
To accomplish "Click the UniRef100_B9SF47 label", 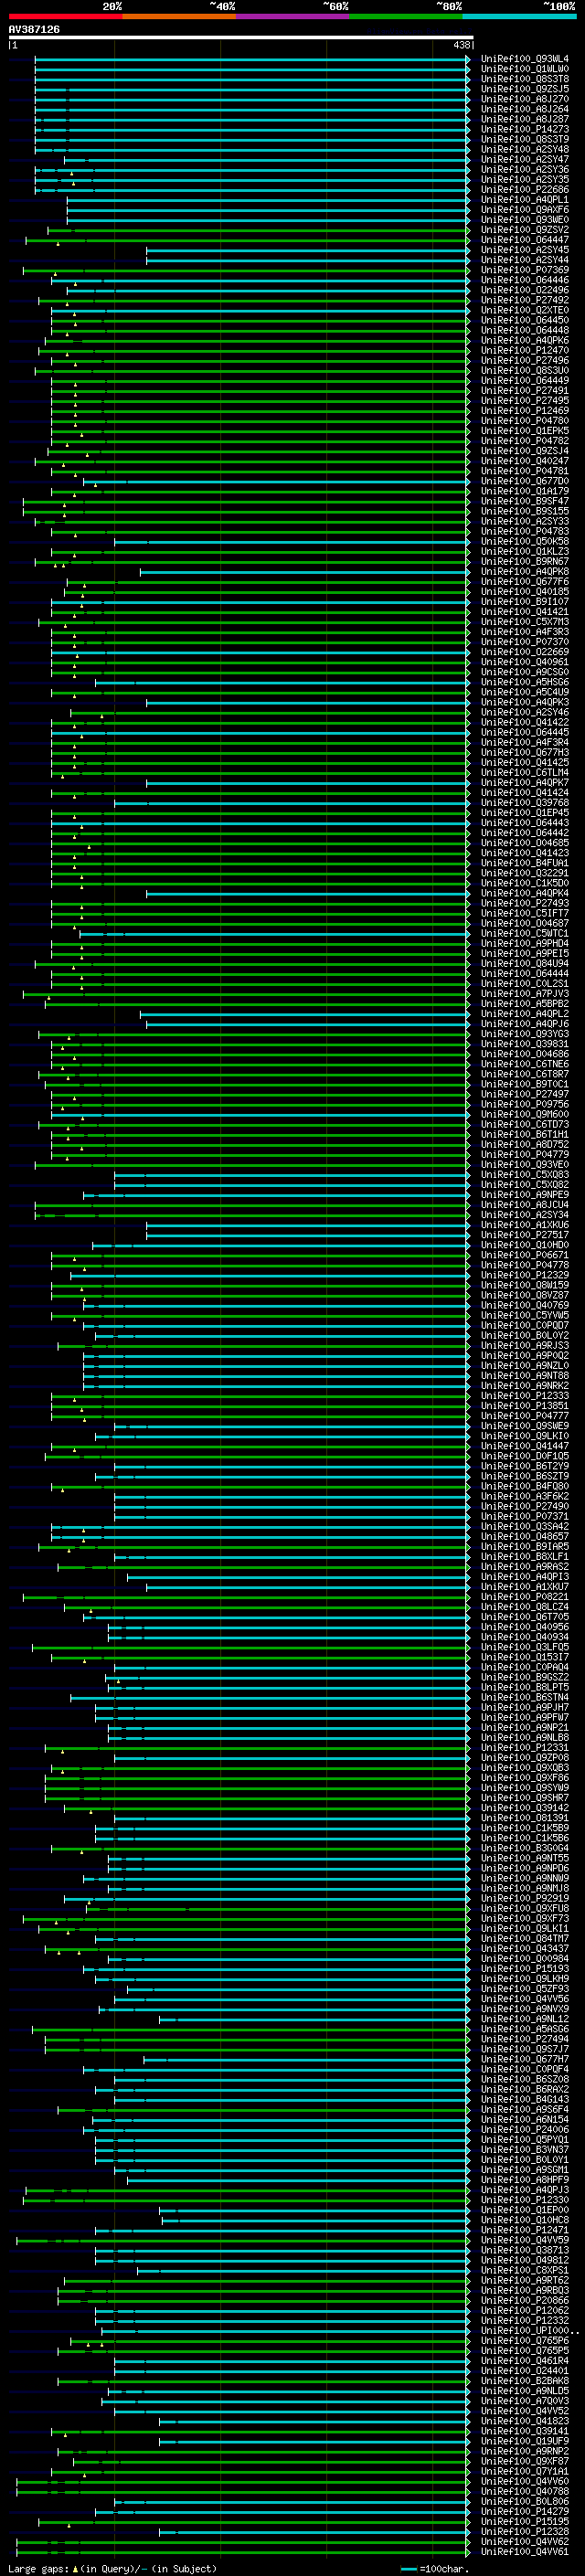I will tap(525, 502).
